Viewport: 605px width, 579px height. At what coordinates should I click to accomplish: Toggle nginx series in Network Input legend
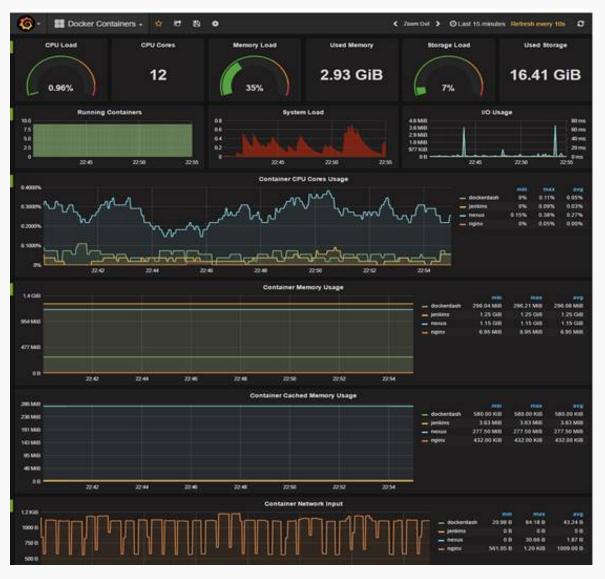pos(454,549)
